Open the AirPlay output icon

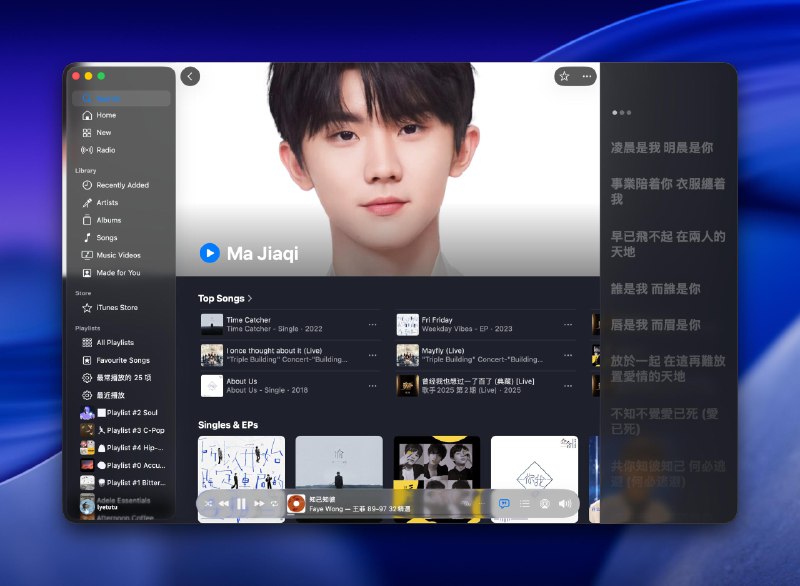(x=545, y=504)
